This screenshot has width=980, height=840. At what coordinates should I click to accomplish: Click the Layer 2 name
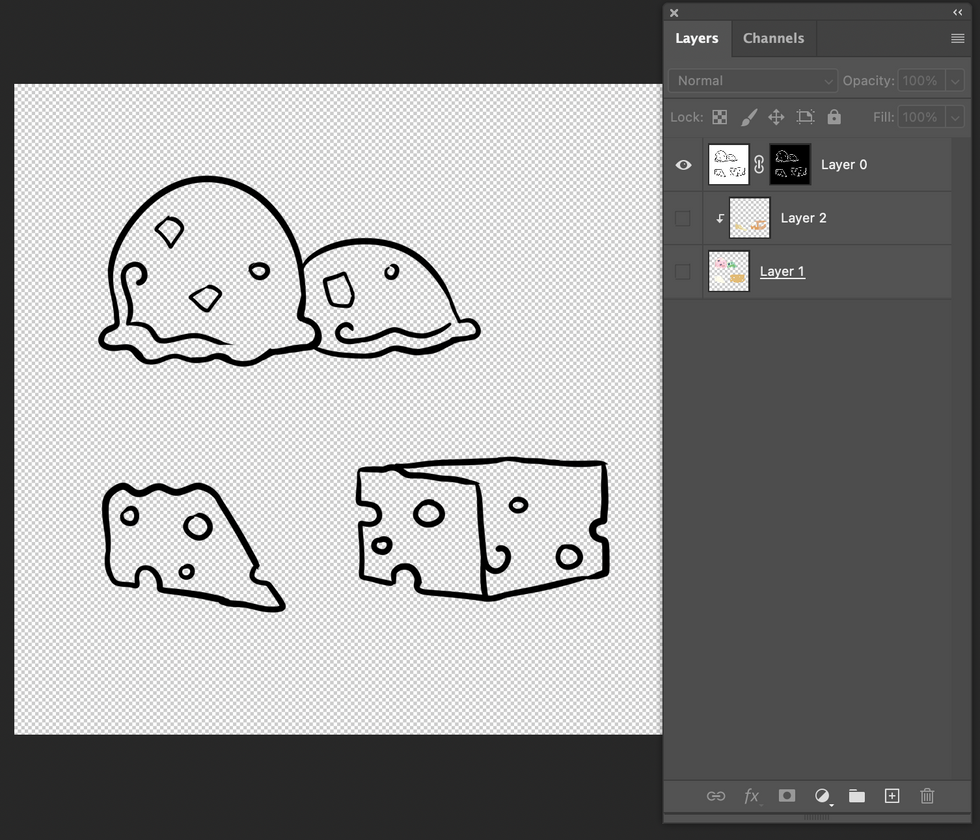803,218
